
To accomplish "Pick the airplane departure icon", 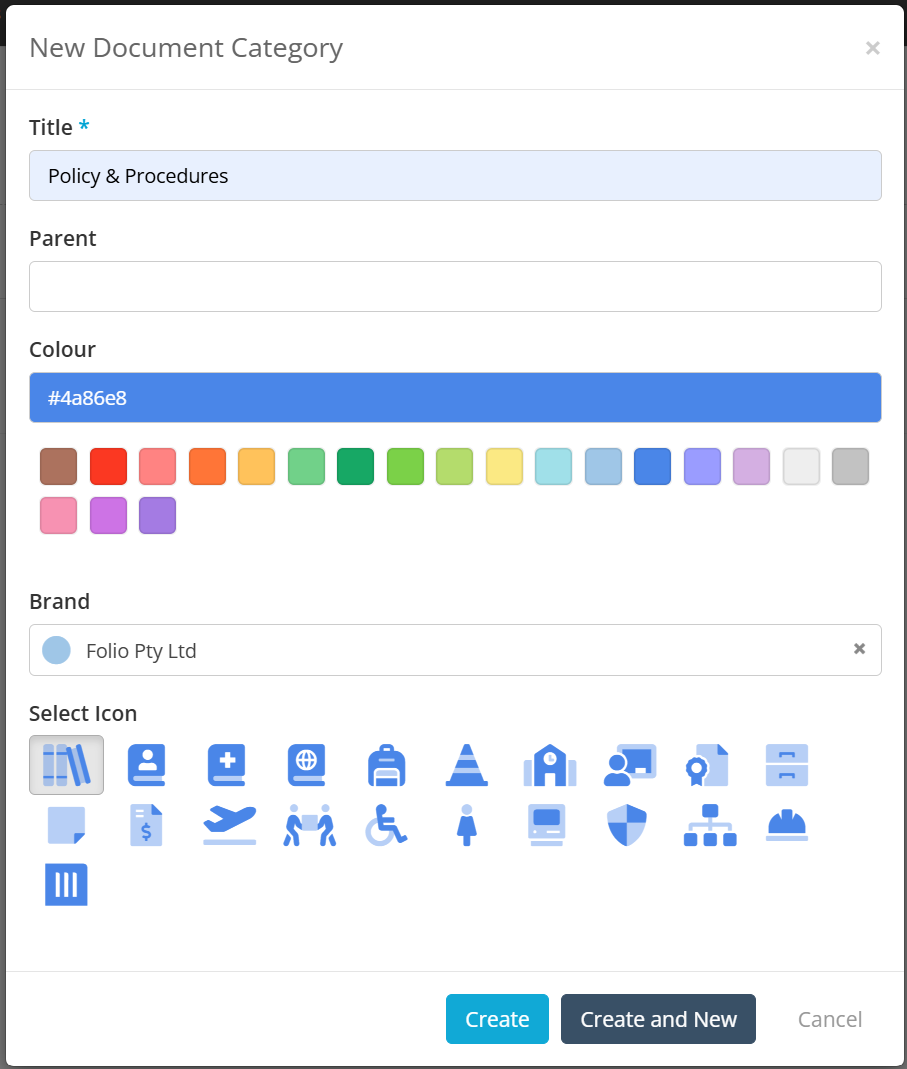I will click(230, 825).
